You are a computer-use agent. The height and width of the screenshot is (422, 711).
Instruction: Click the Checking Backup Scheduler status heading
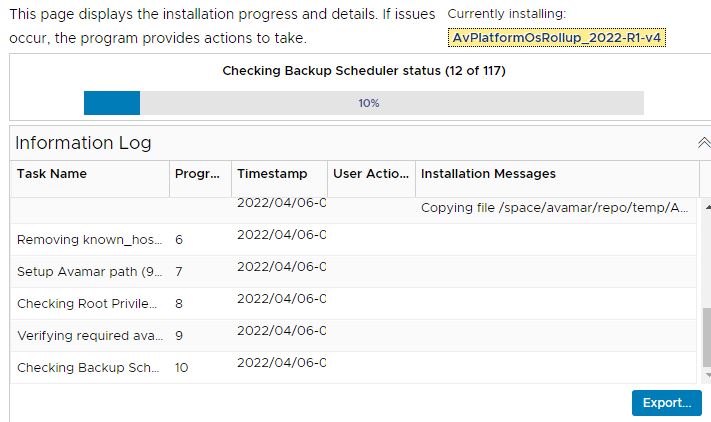point(364,71)
